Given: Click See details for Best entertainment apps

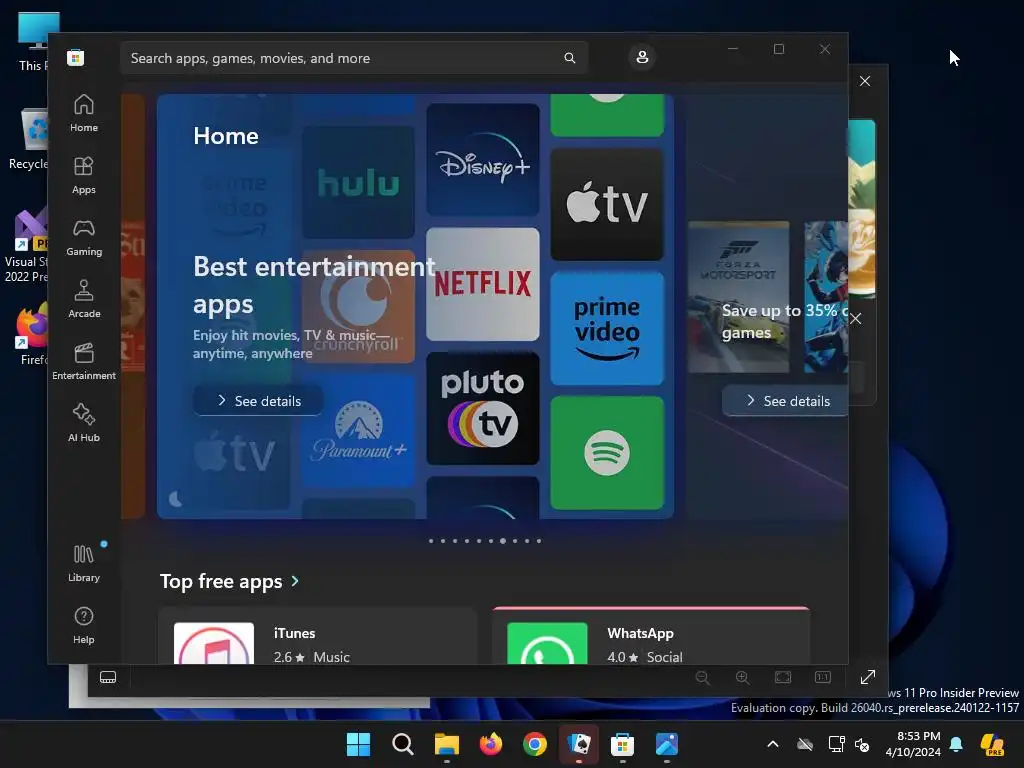Looking at the screenshot, I should [x=258, y=401].
